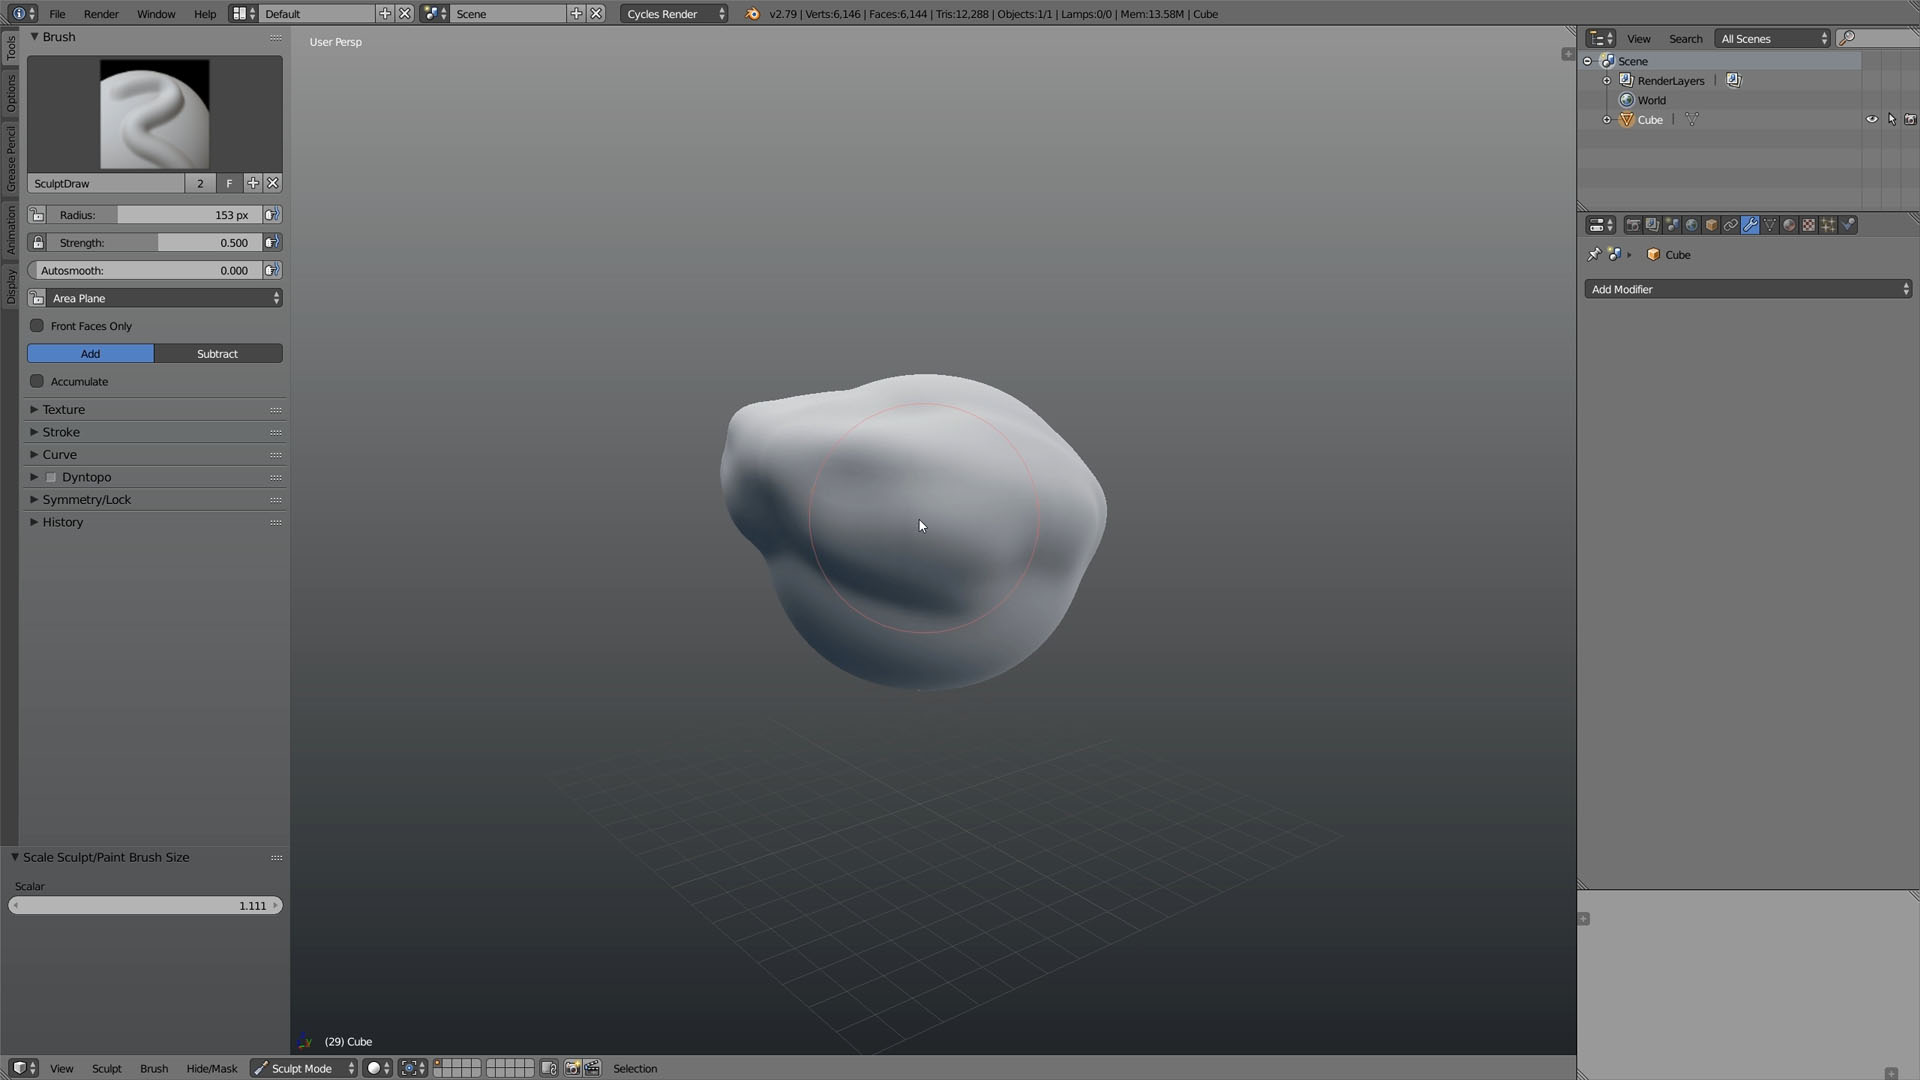Enable Front Faces Only checkbox
Image resolution: width=1920 pixels, height=1080 pixels.
[37, 326]
